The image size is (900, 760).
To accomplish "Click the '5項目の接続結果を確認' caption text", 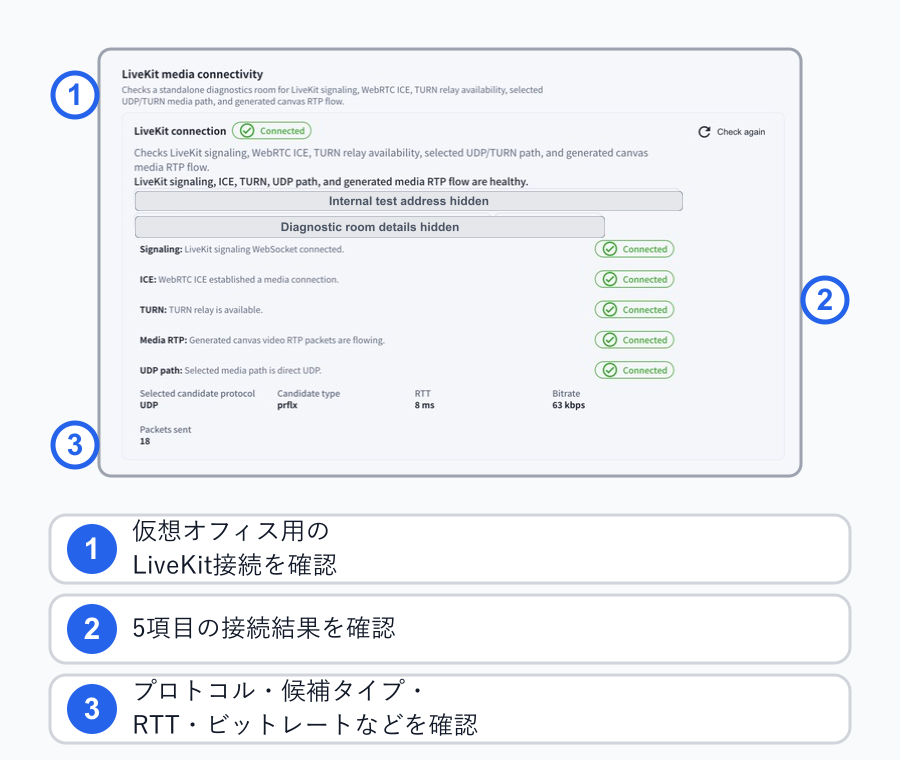I will [x=263, y=628].
